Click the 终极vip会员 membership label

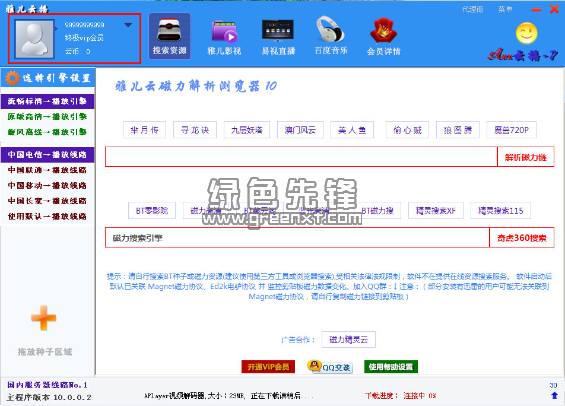84,38
